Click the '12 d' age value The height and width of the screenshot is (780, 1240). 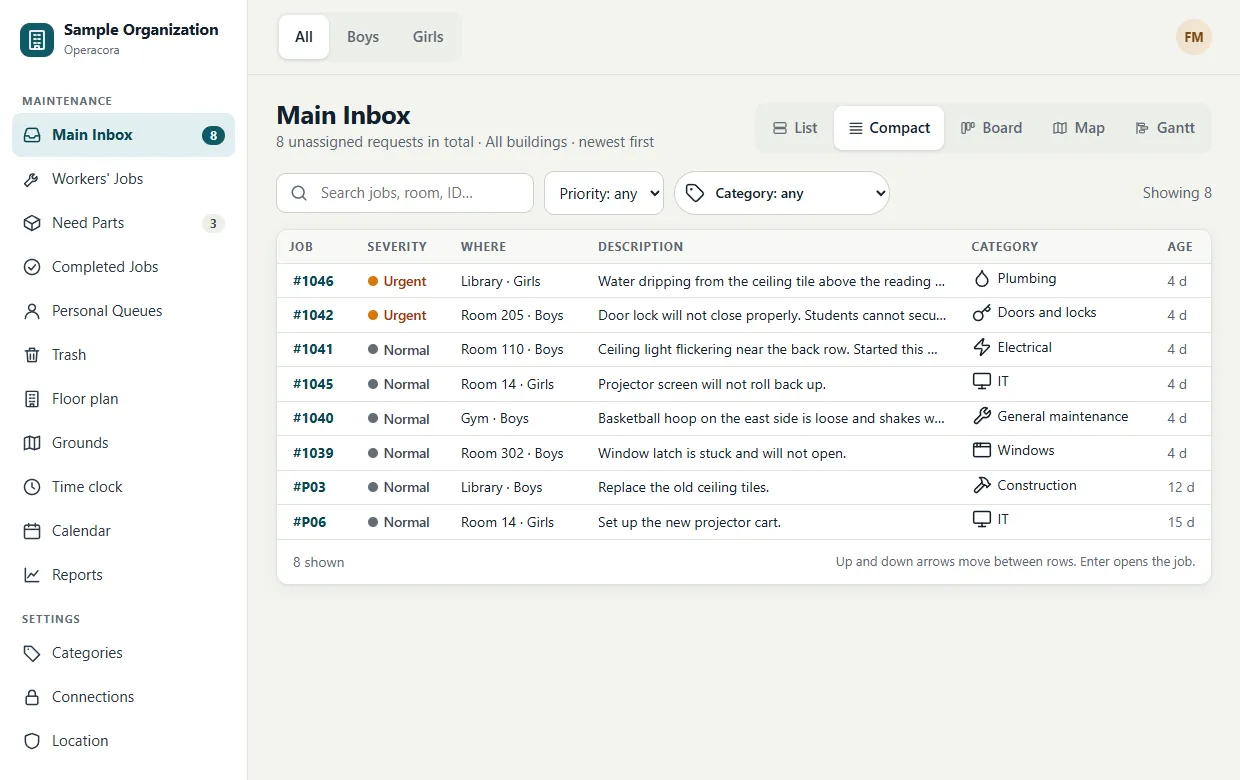click(x=1181, y=488)
